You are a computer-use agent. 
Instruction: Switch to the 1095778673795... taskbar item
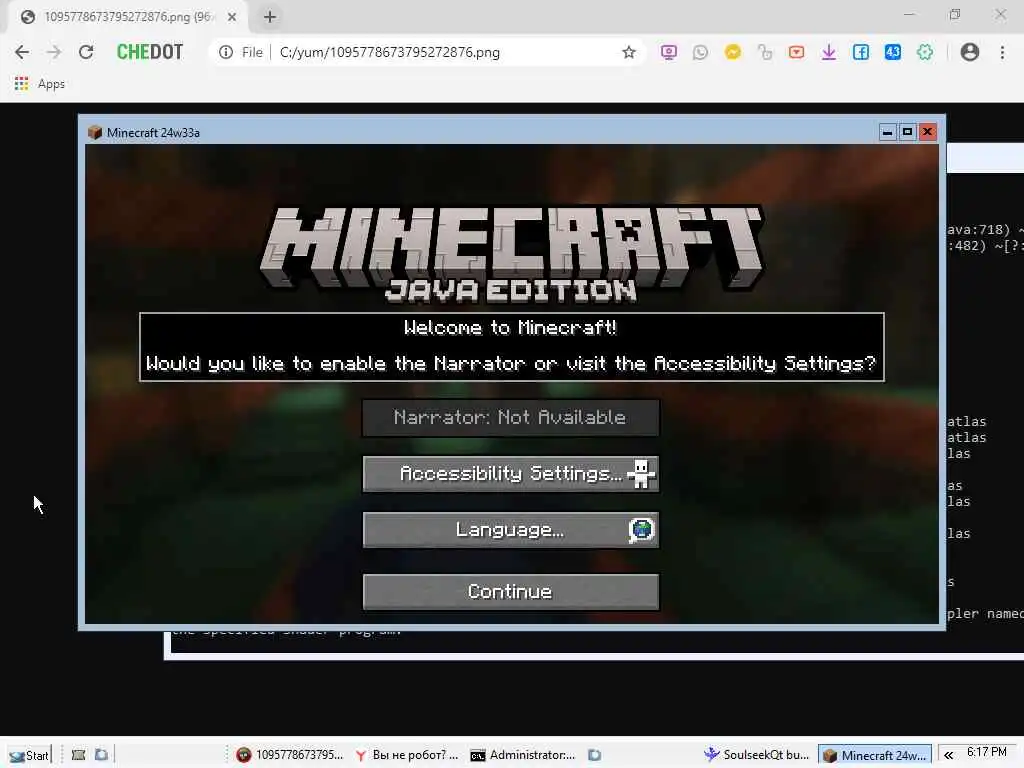tap(290, 755)
